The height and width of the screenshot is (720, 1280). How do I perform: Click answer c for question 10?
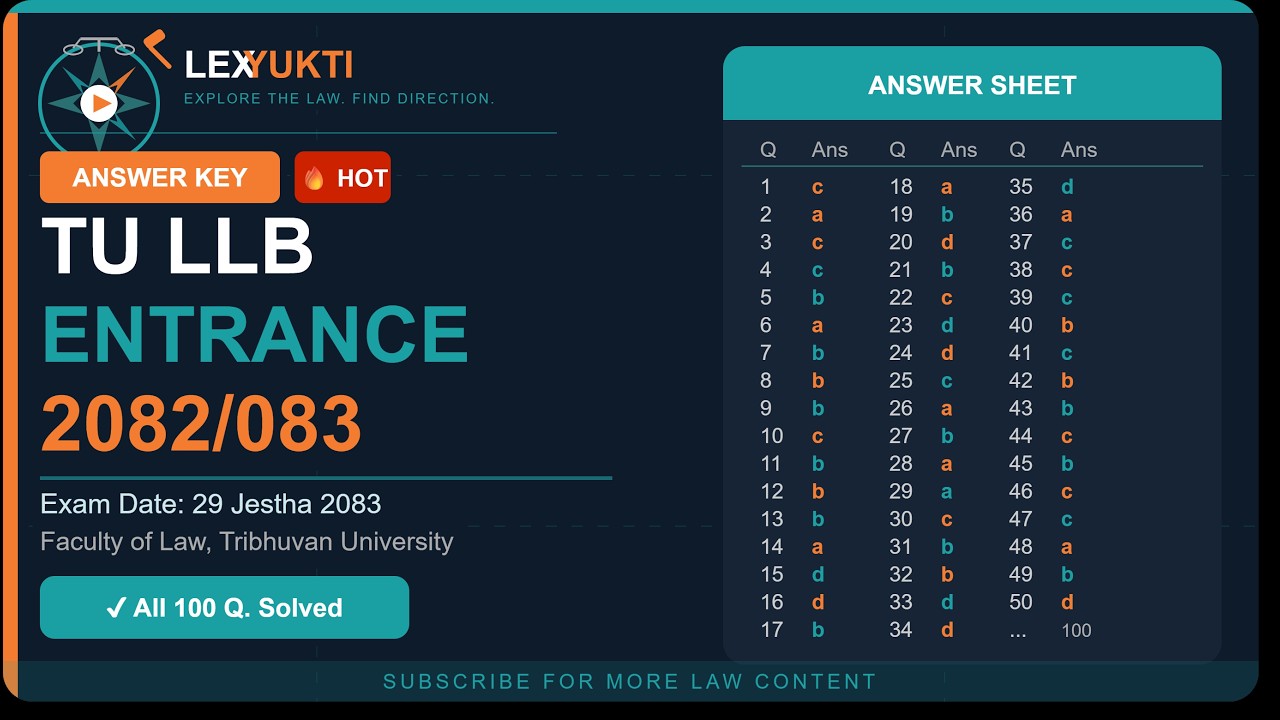pyautogui.click(x=817, y=436)
